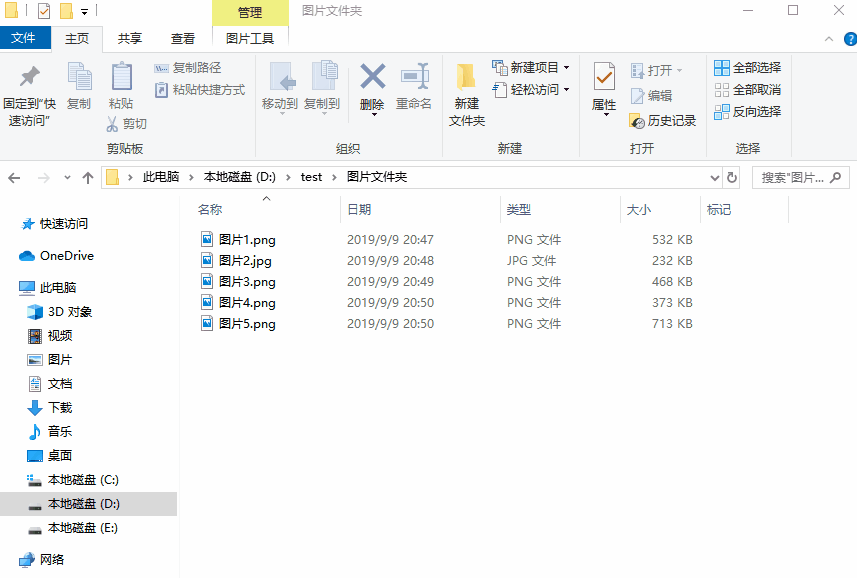Sort by the 名称 column header
857x578 pixels.
(x=210, y=210)
